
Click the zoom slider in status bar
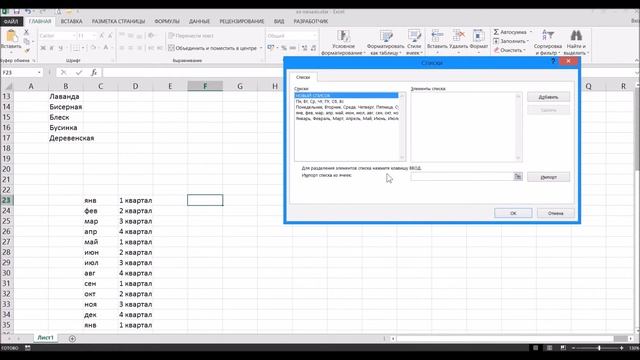click(599, 348)
